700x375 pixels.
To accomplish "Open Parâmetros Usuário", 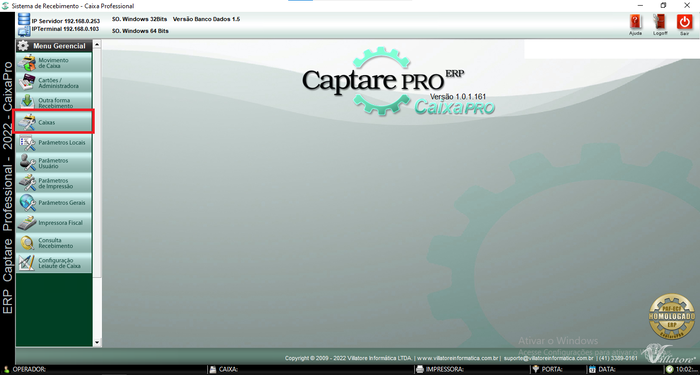I will pyautogui.click(x=54, y=163).
